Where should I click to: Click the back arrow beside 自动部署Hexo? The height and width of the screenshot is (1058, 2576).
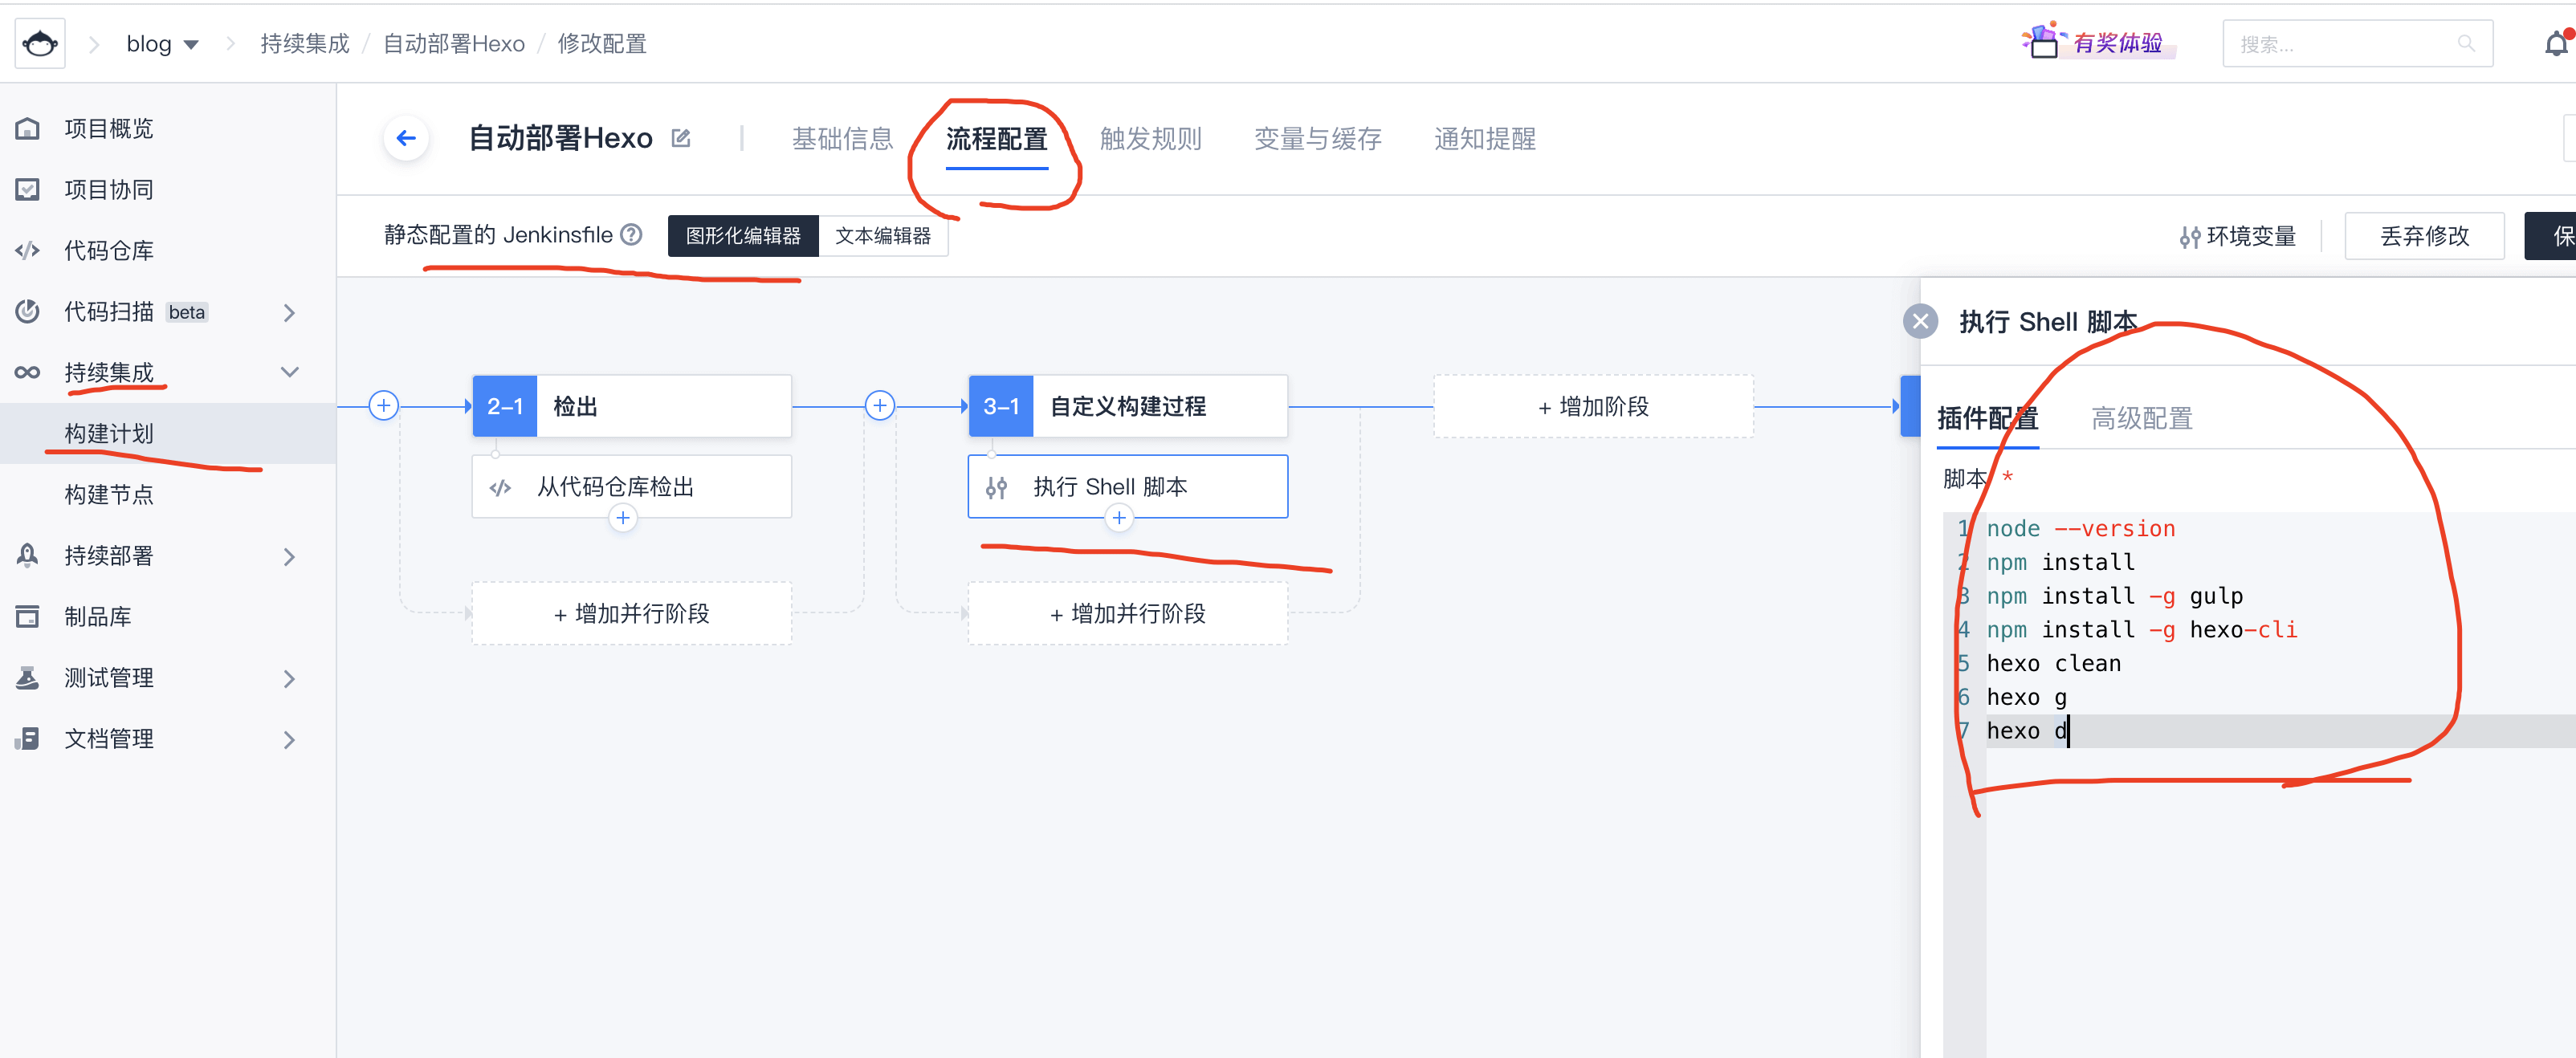406,138
